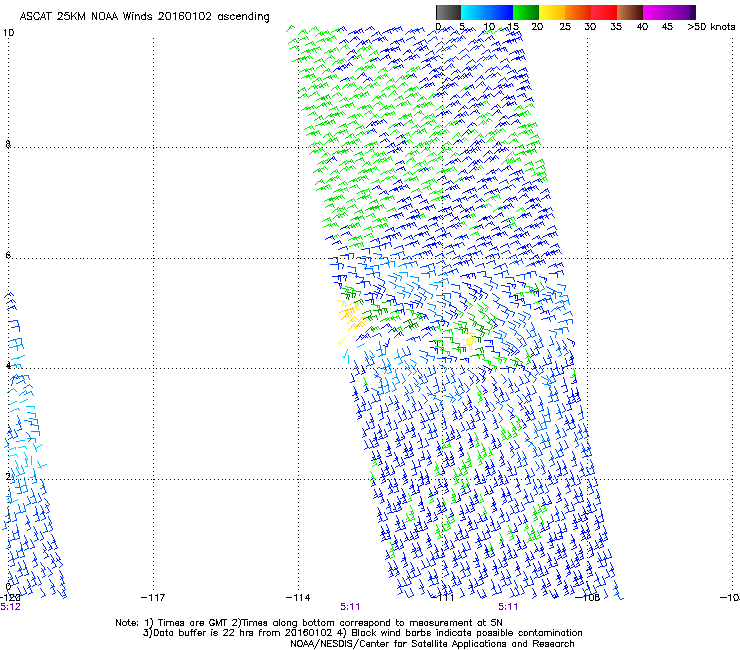Click the blue 10-15 knots legend color

click(500, 12)
